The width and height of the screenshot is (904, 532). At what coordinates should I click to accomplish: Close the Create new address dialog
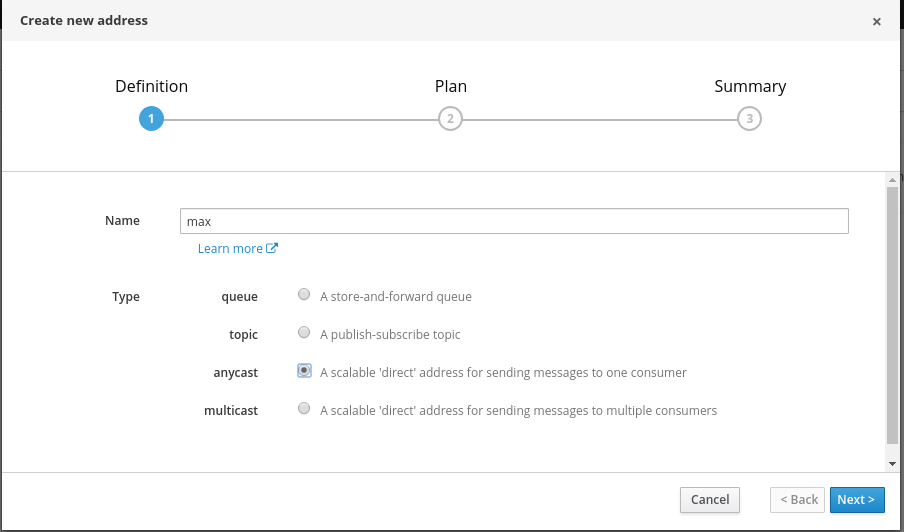tap(876, 21)
